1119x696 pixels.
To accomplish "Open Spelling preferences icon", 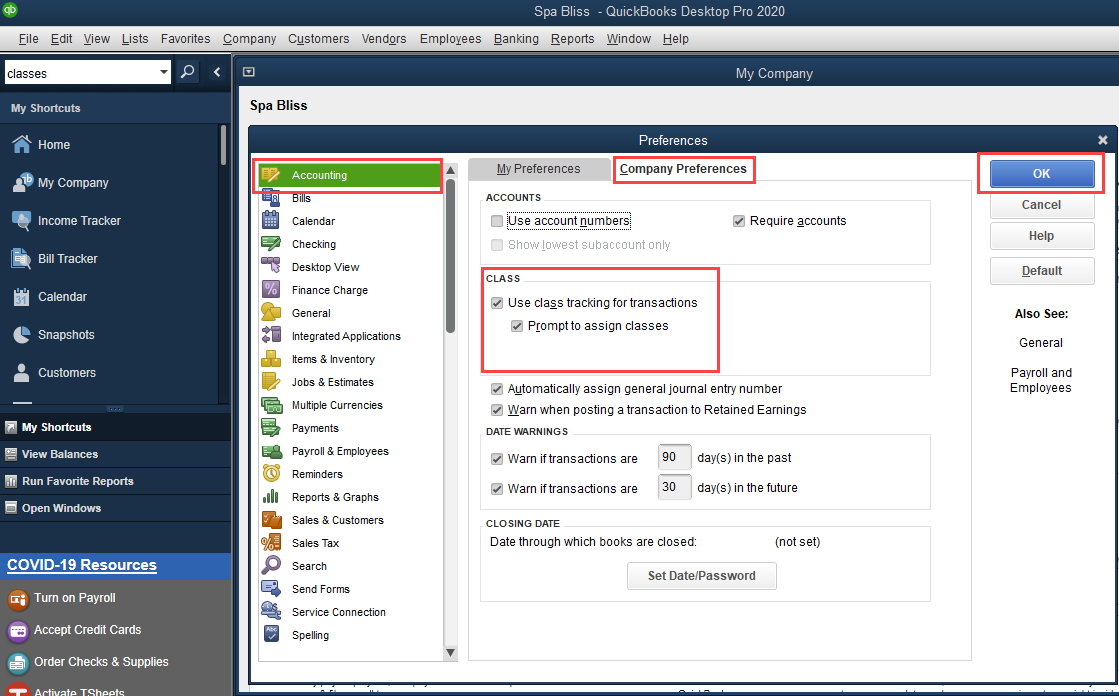I will 270,634.
